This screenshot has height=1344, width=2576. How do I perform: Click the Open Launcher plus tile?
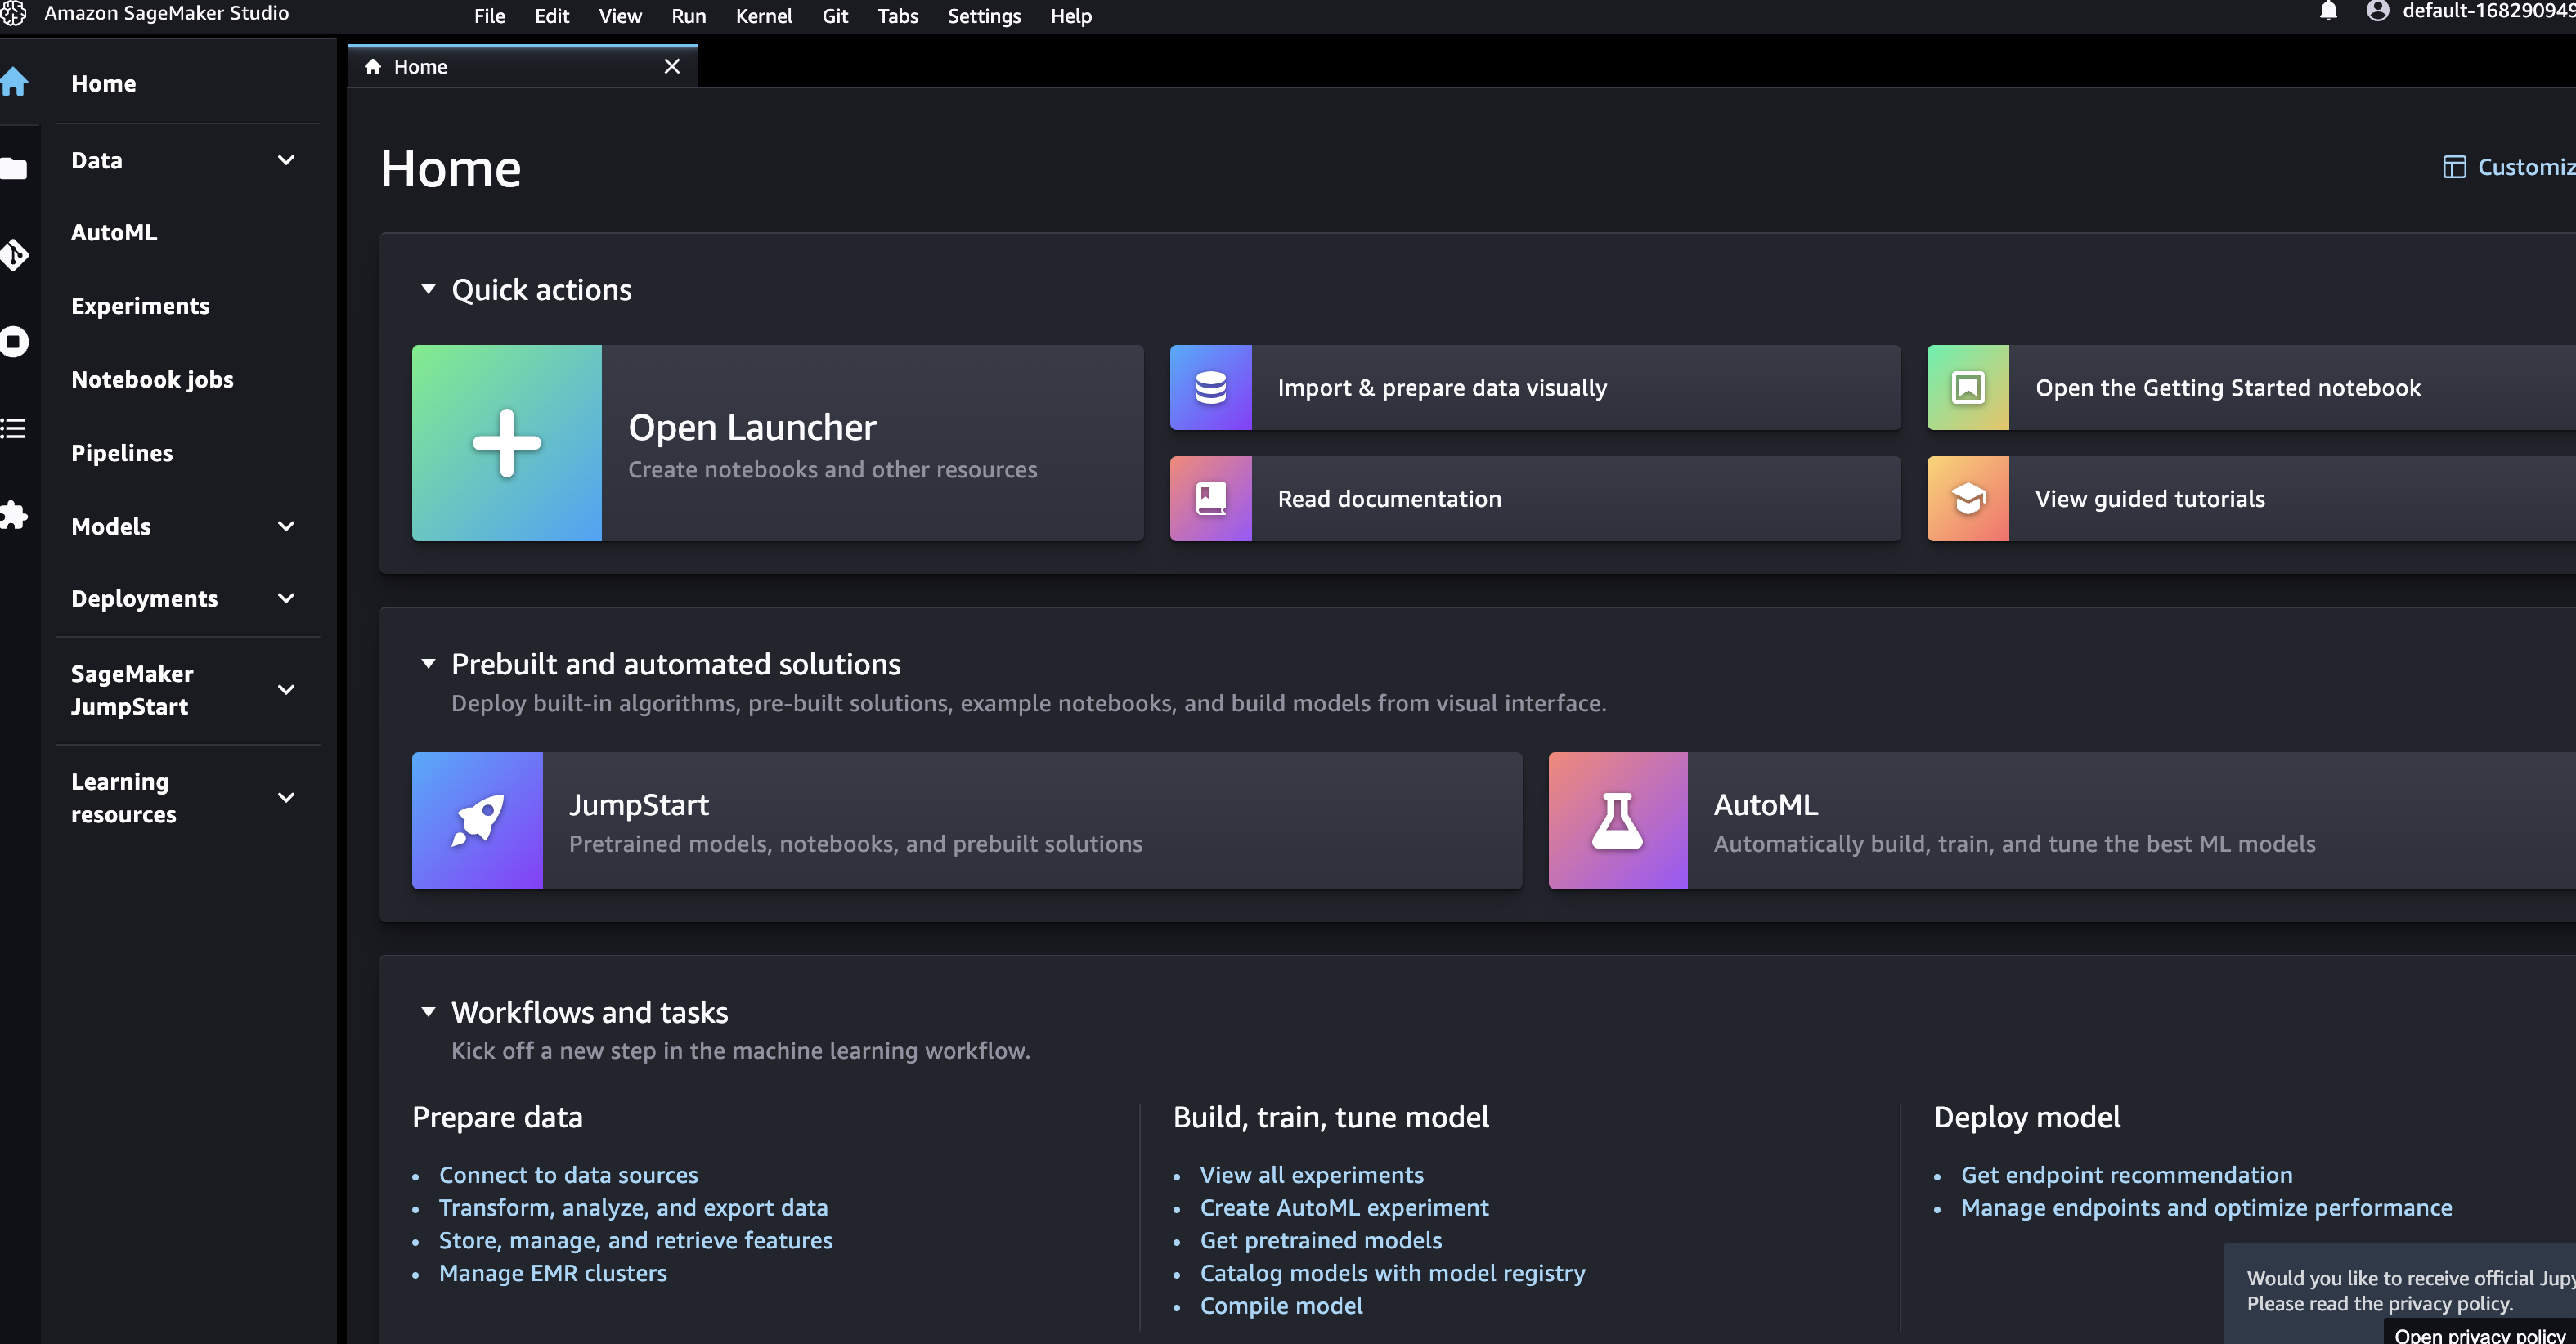[506, 443]
